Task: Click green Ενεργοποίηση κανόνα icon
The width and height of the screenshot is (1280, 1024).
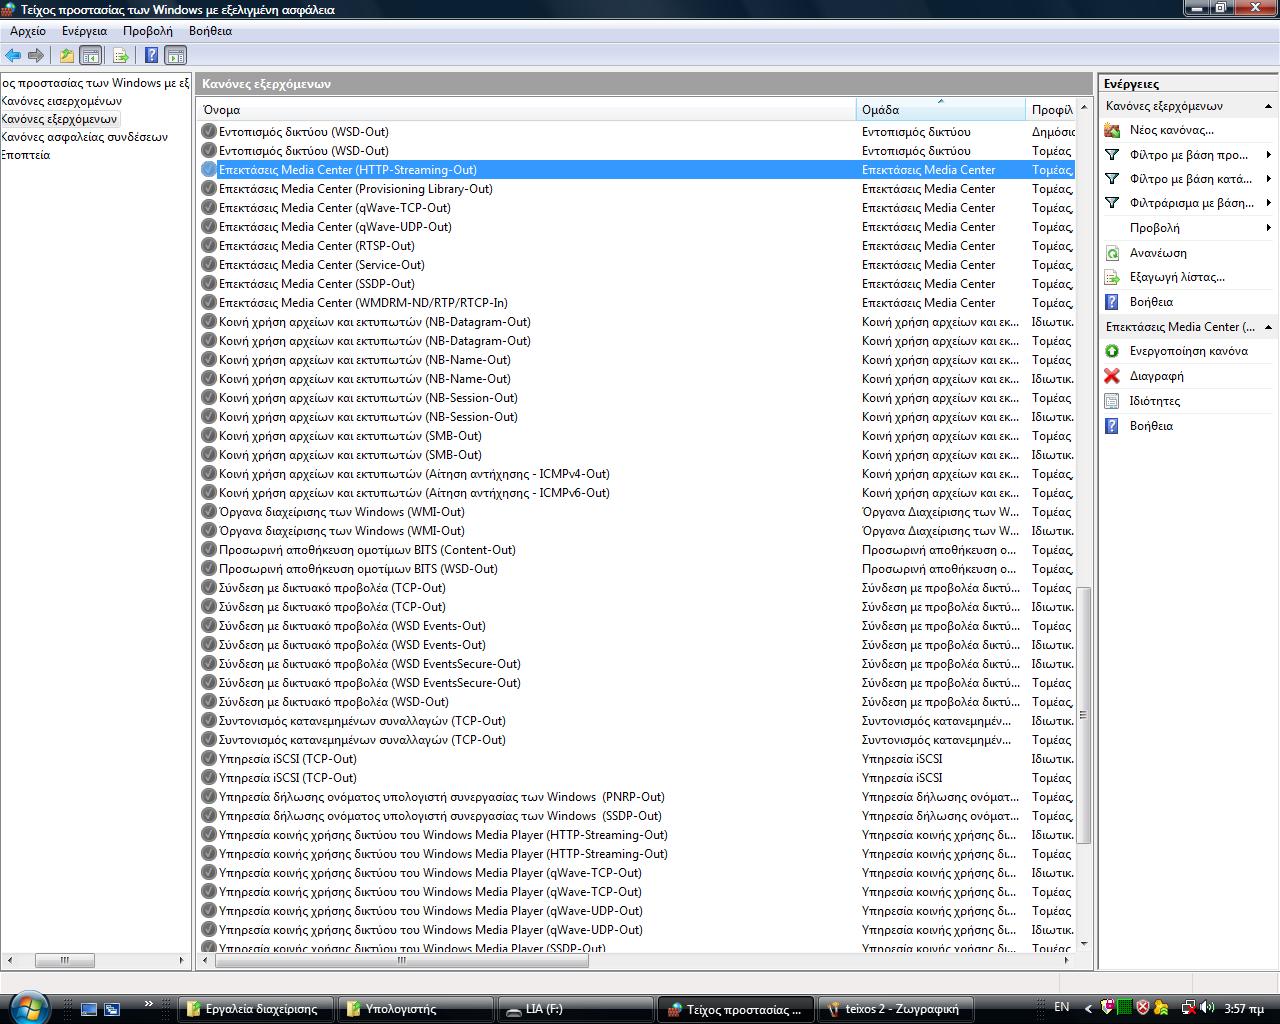Action: 1112,351
